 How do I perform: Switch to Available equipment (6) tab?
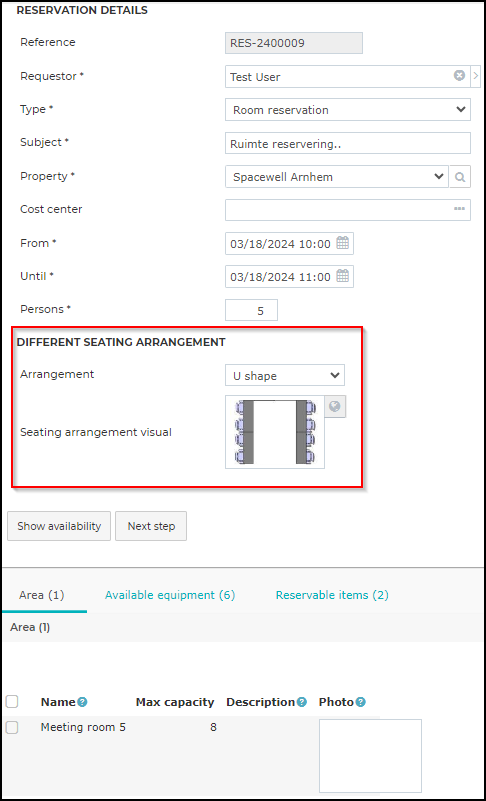click(x=170, y=595)
